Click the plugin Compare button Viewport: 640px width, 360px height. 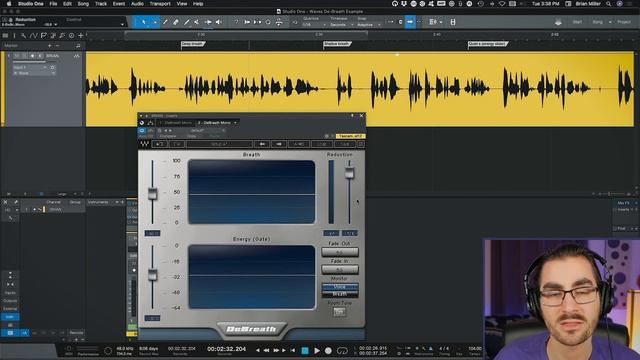[168, 136]
